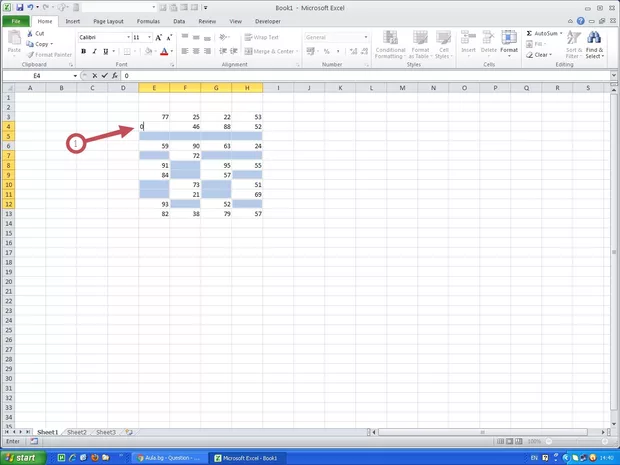Switch to the Formulas tab
The image size is (620, 465).
(148, 21)
